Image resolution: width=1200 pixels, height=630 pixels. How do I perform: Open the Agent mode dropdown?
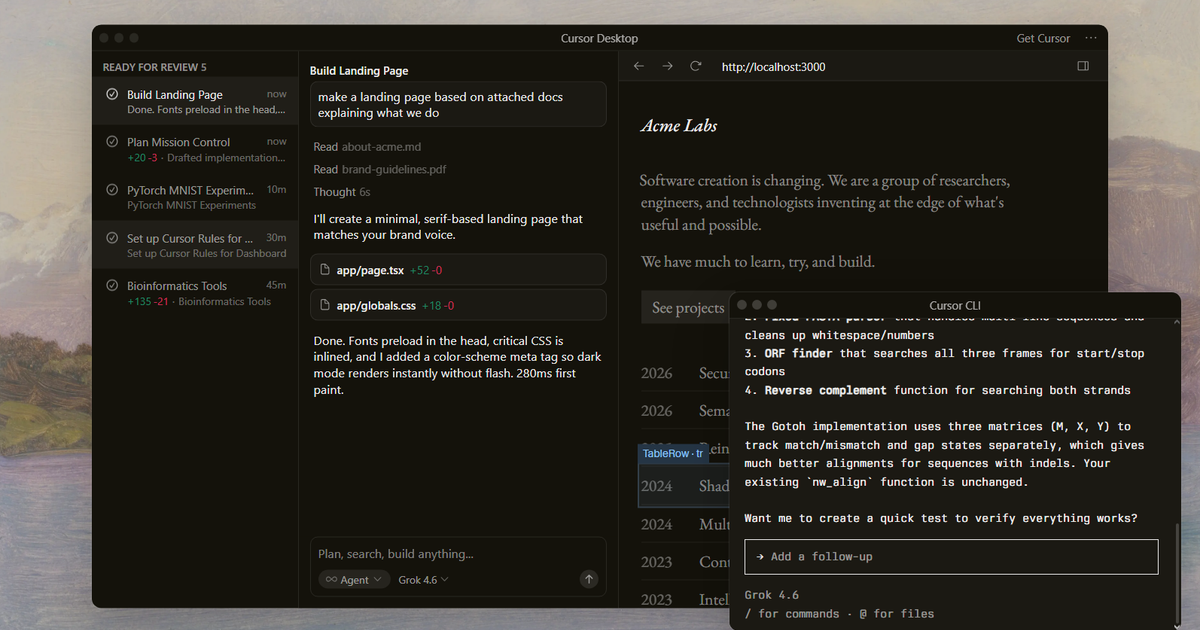[x=354, y=580]
